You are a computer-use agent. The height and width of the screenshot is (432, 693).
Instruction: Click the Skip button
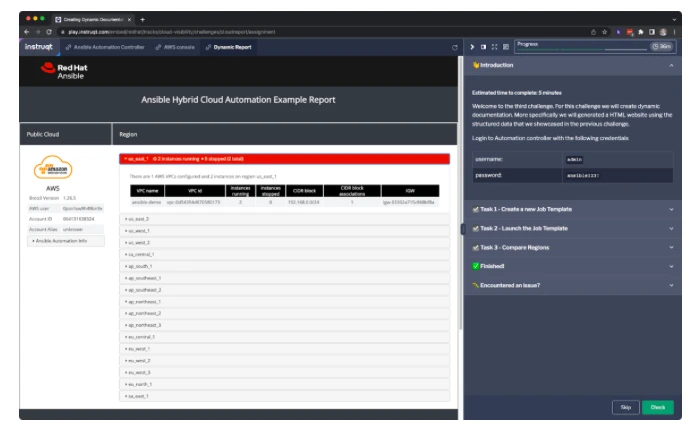[x=625, y=407]
